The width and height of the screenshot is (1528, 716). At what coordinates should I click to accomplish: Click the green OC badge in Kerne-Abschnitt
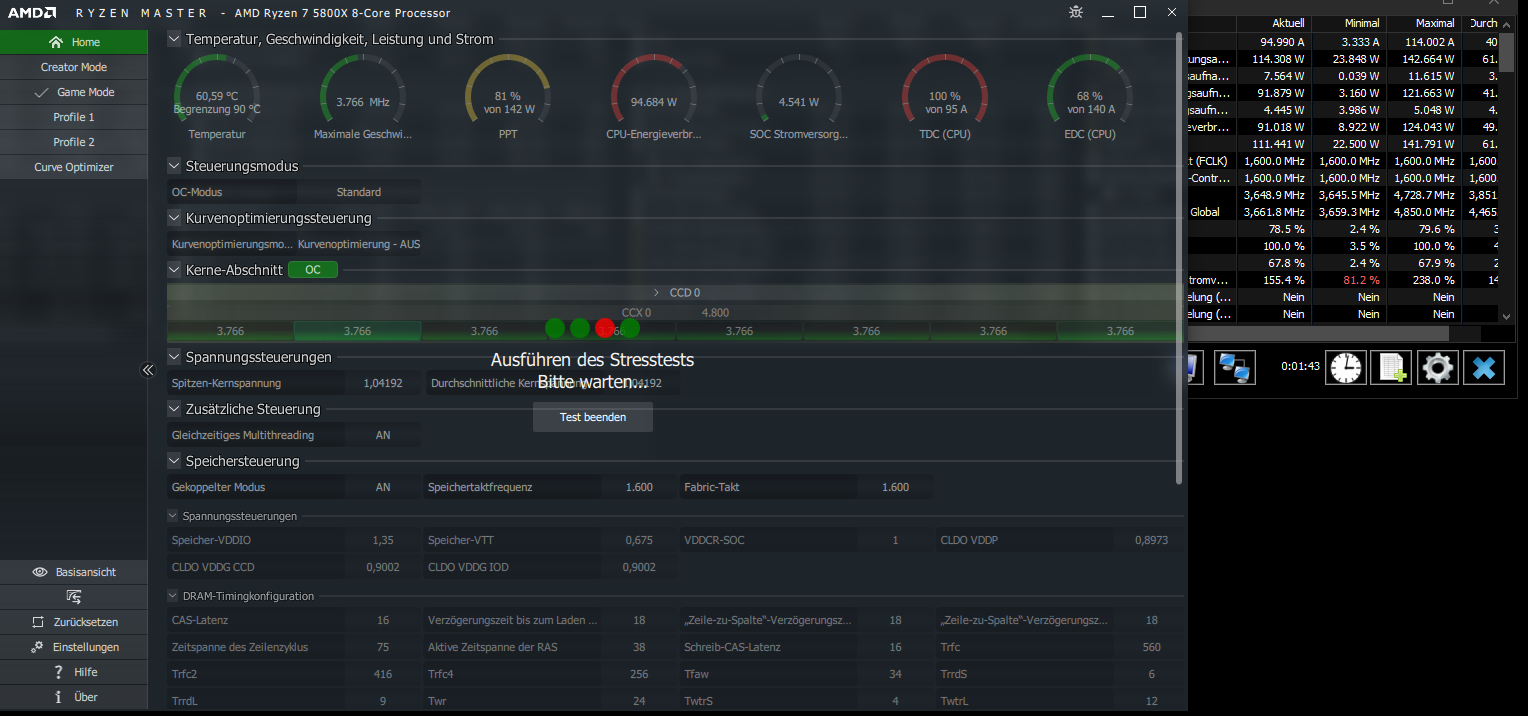[313, 270]
